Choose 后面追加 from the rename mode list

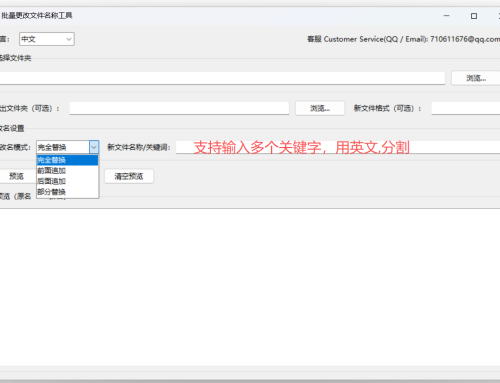[x=67, y=181]
